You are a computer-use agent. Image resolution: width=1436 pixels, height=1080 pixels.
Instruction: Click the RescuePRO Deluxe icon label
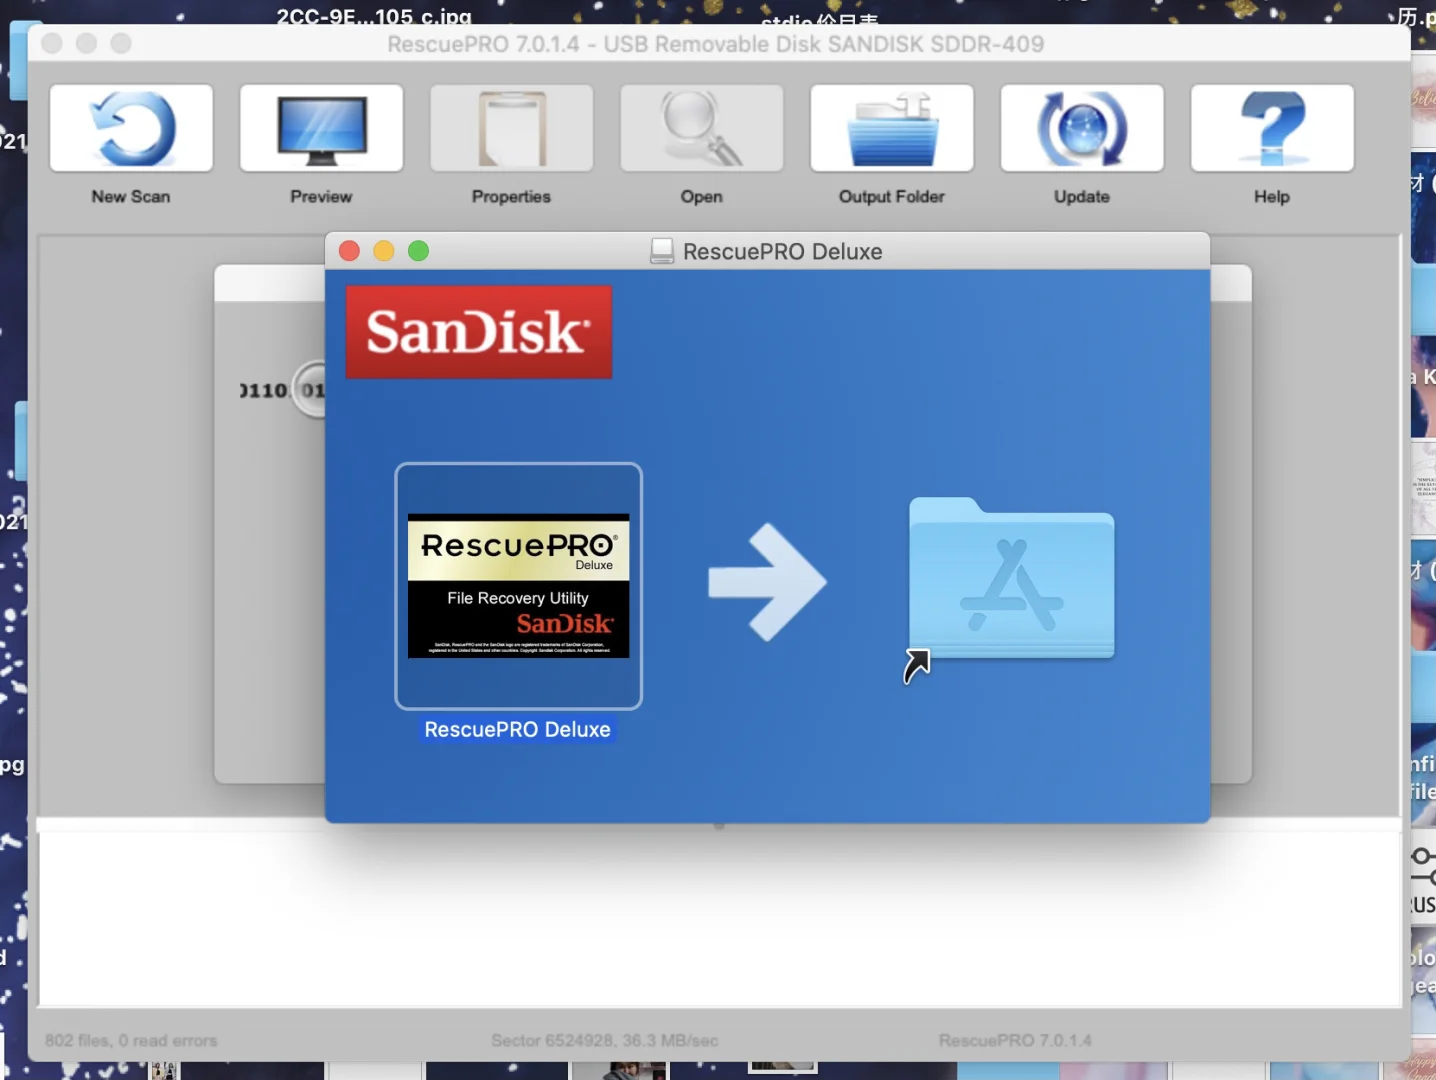517,730
